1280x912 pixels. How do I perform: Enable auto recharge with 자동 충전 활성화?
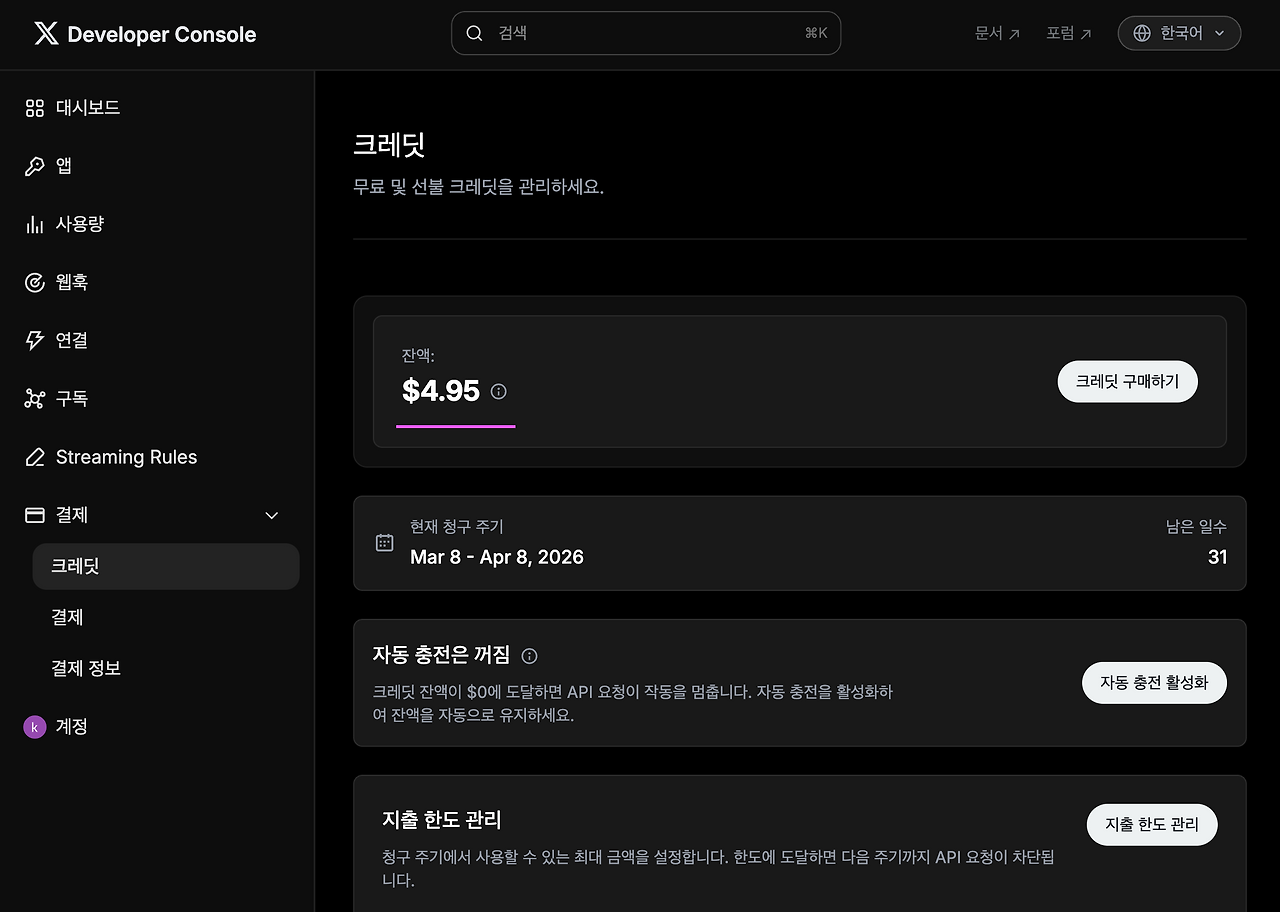click(1154, 682)
